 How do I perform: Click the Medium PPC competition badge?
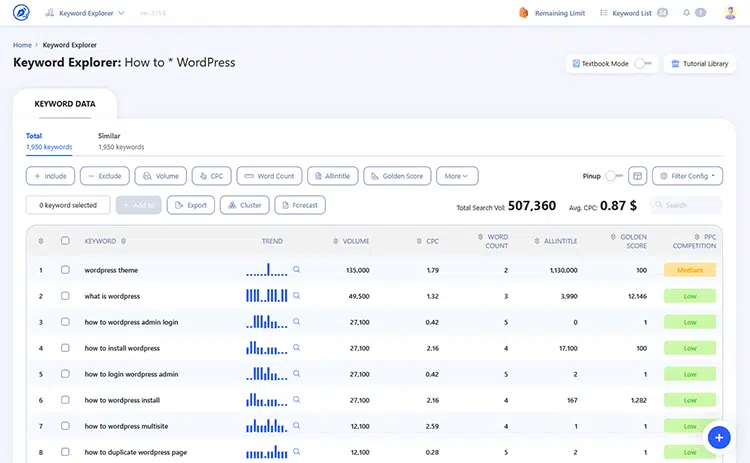point(690,270)
